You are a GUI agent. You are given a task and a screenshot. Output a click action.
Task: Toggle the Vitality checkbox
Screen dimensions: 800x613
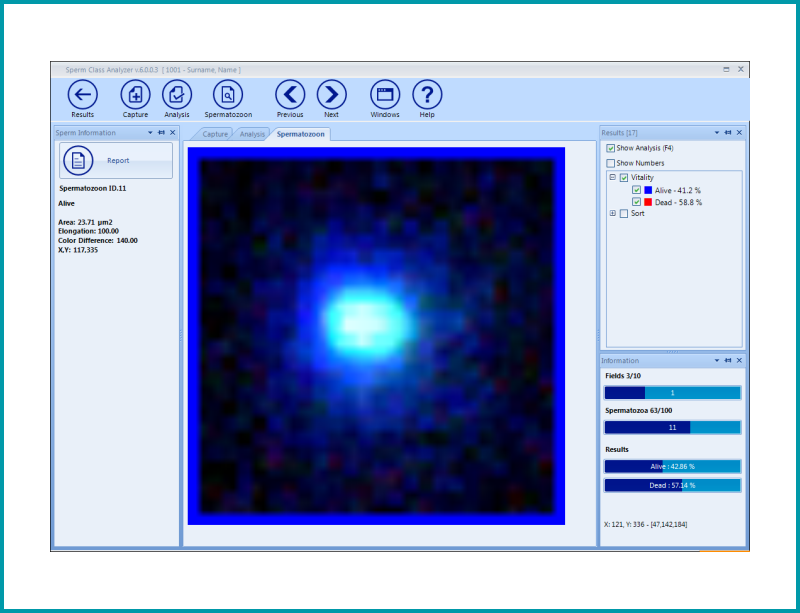point(623,178)
